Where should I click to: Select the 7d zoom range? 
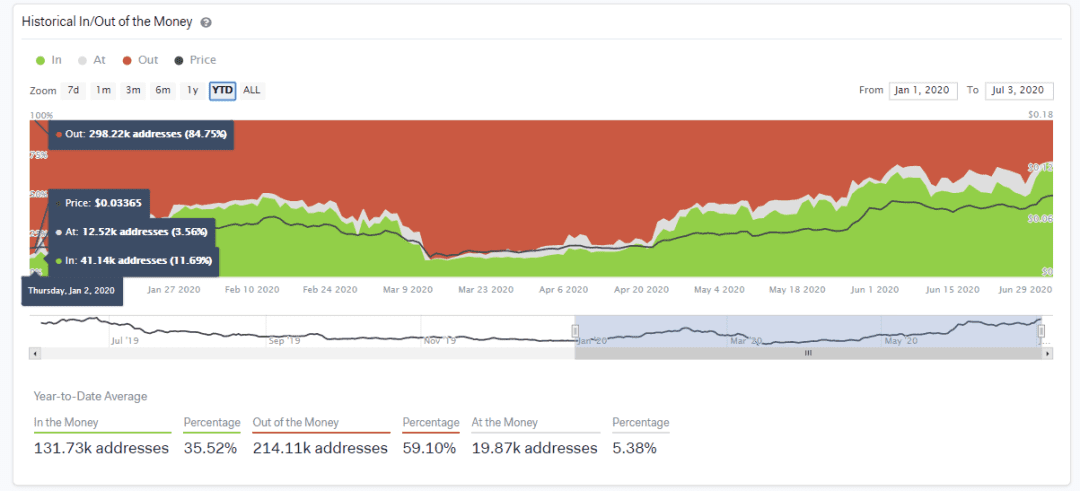coord(73,90)
